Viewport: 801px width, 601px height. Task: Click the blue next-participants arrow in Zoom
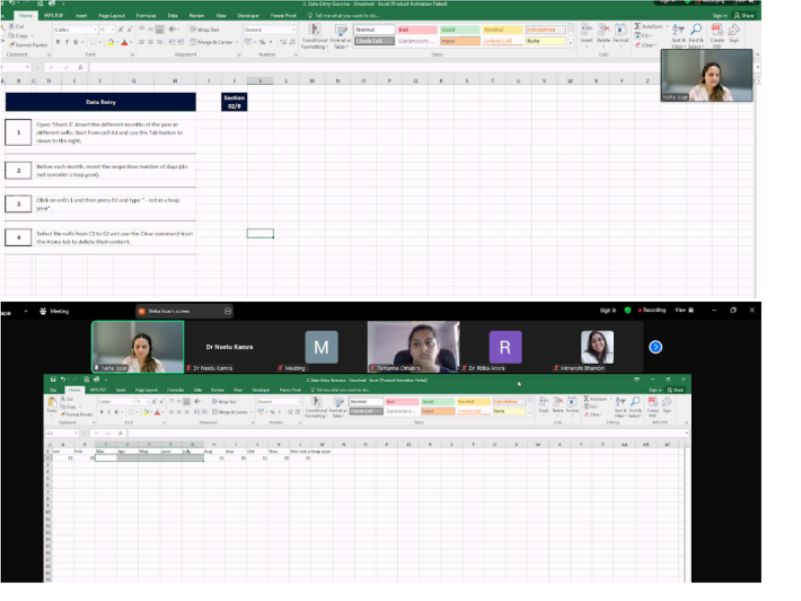tap(655, 346)
